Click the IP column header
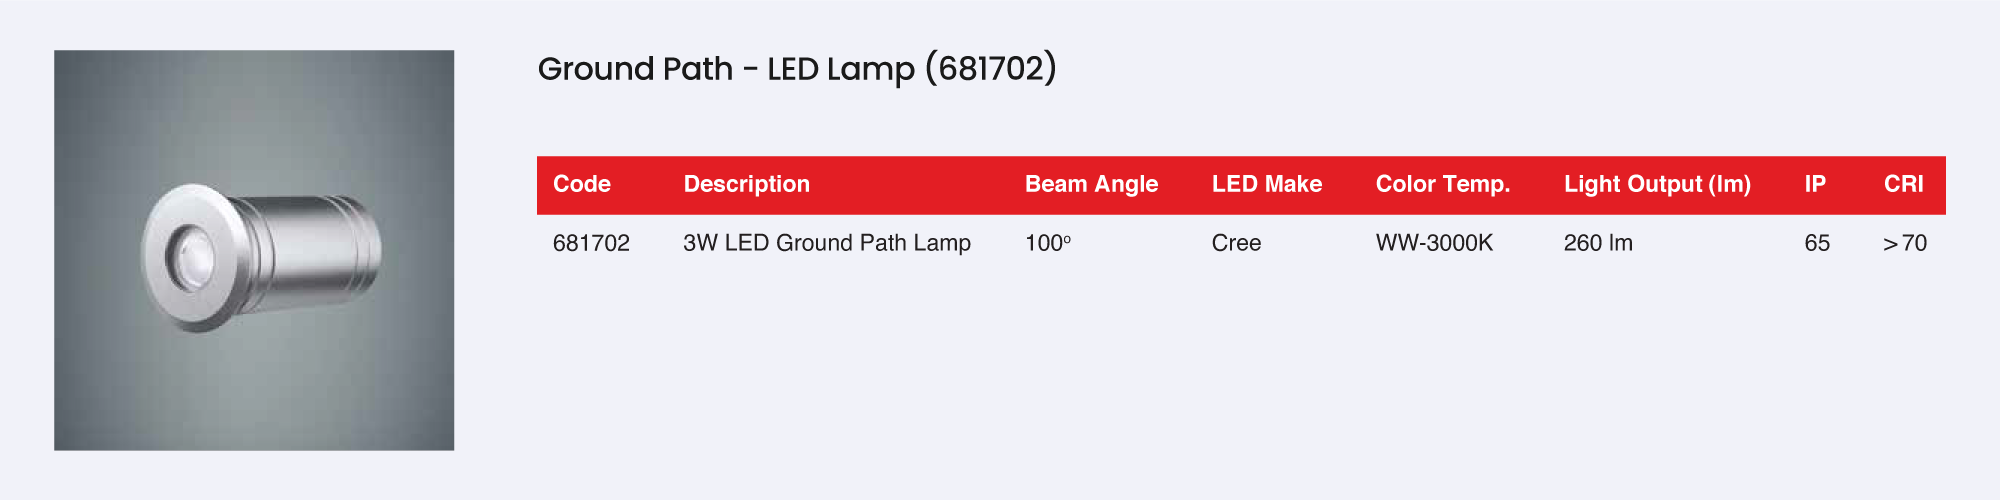This screenshot has width=2000, height=500. coord(1815,184)
